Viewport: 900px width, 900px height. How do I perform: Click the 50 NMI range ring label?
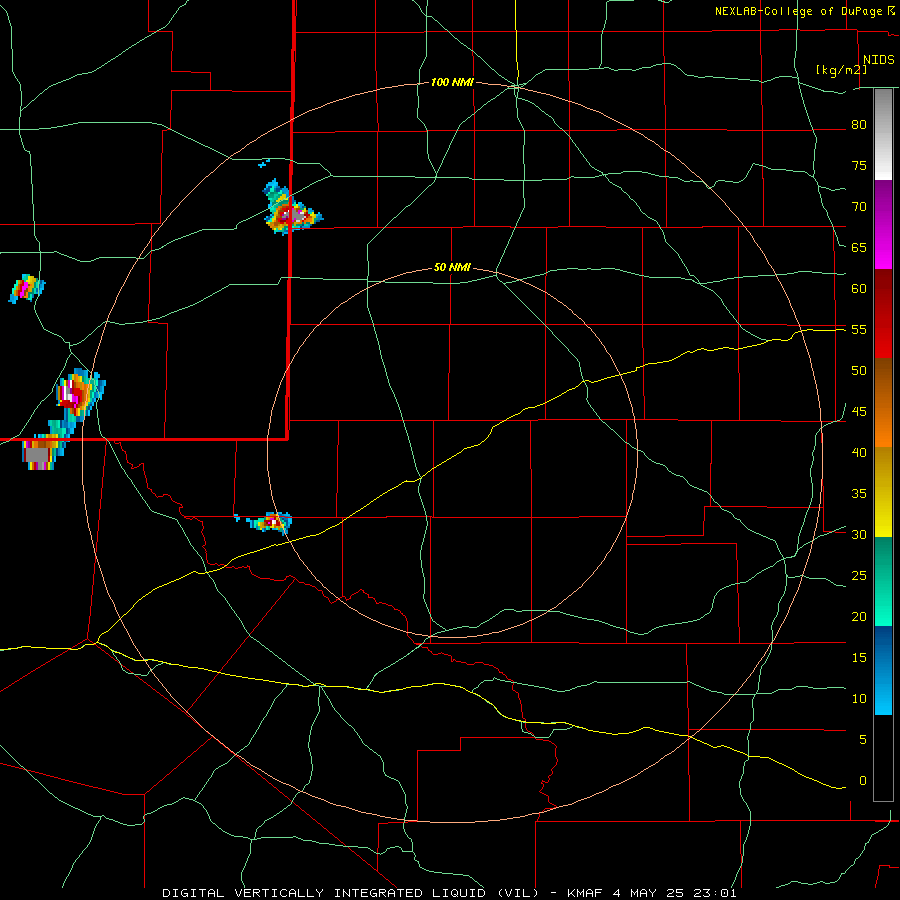click(x=452, y=267)
